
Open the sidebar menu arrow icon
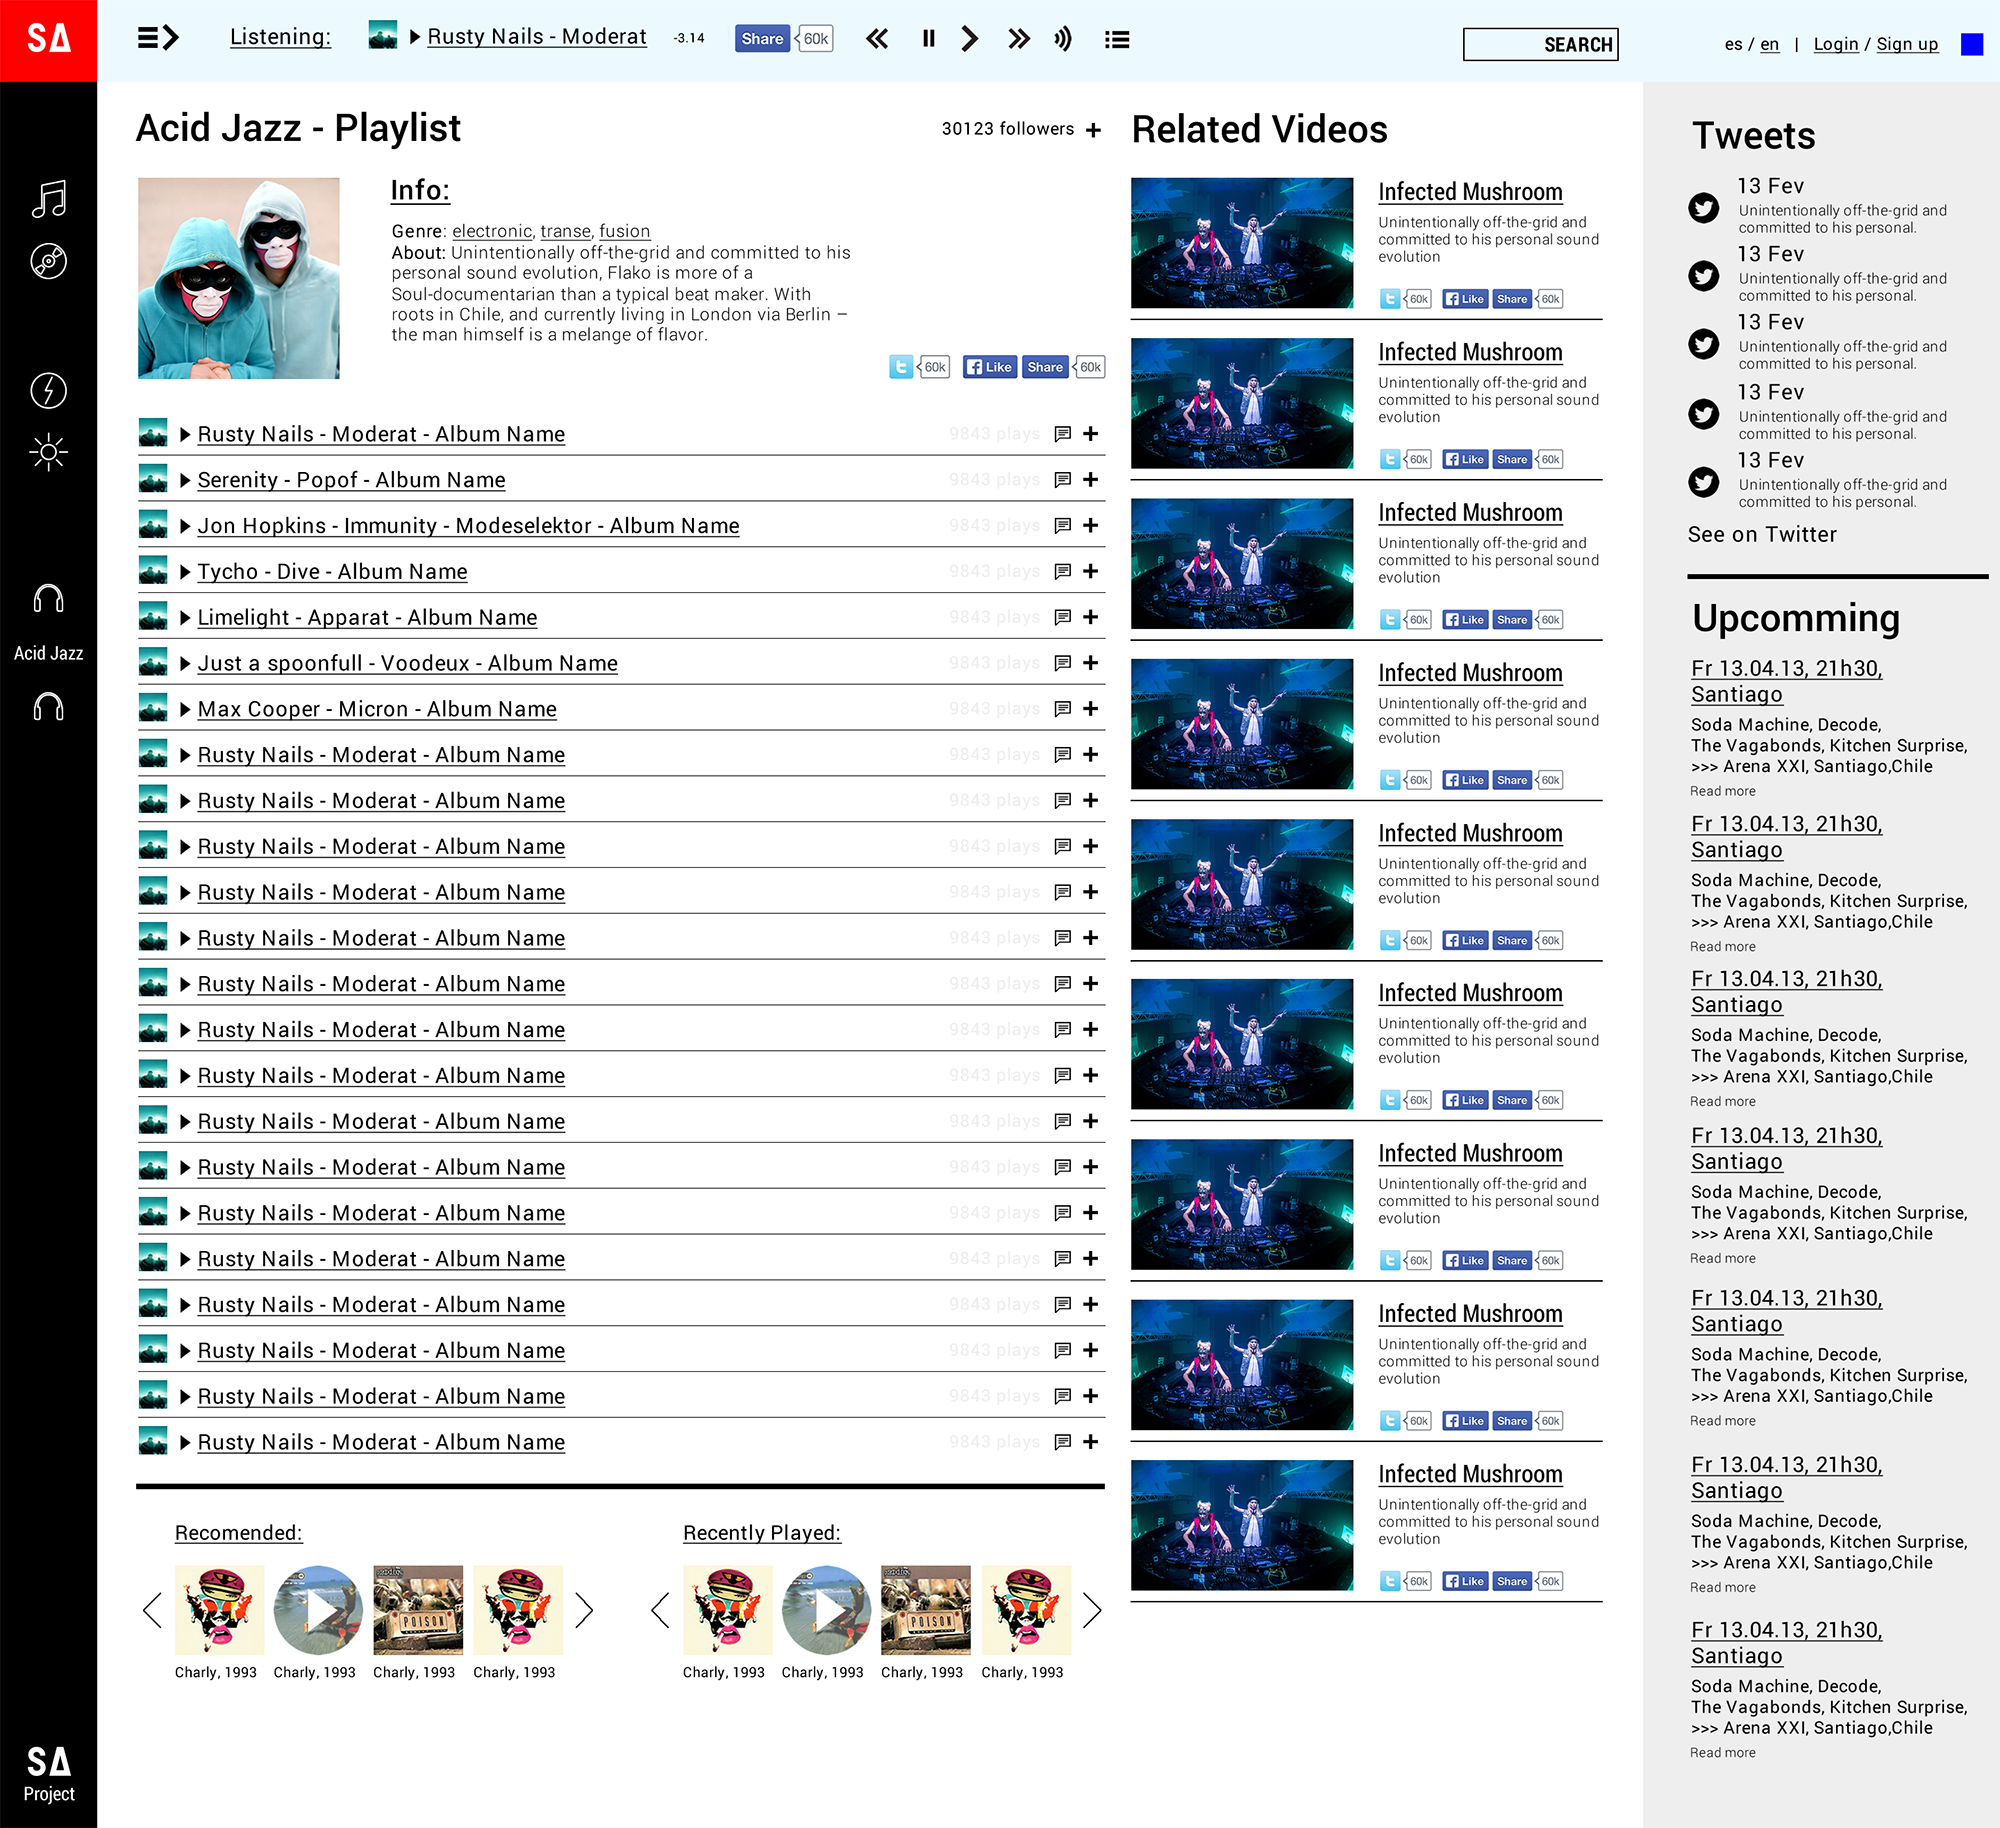click(x=158, y=38)
